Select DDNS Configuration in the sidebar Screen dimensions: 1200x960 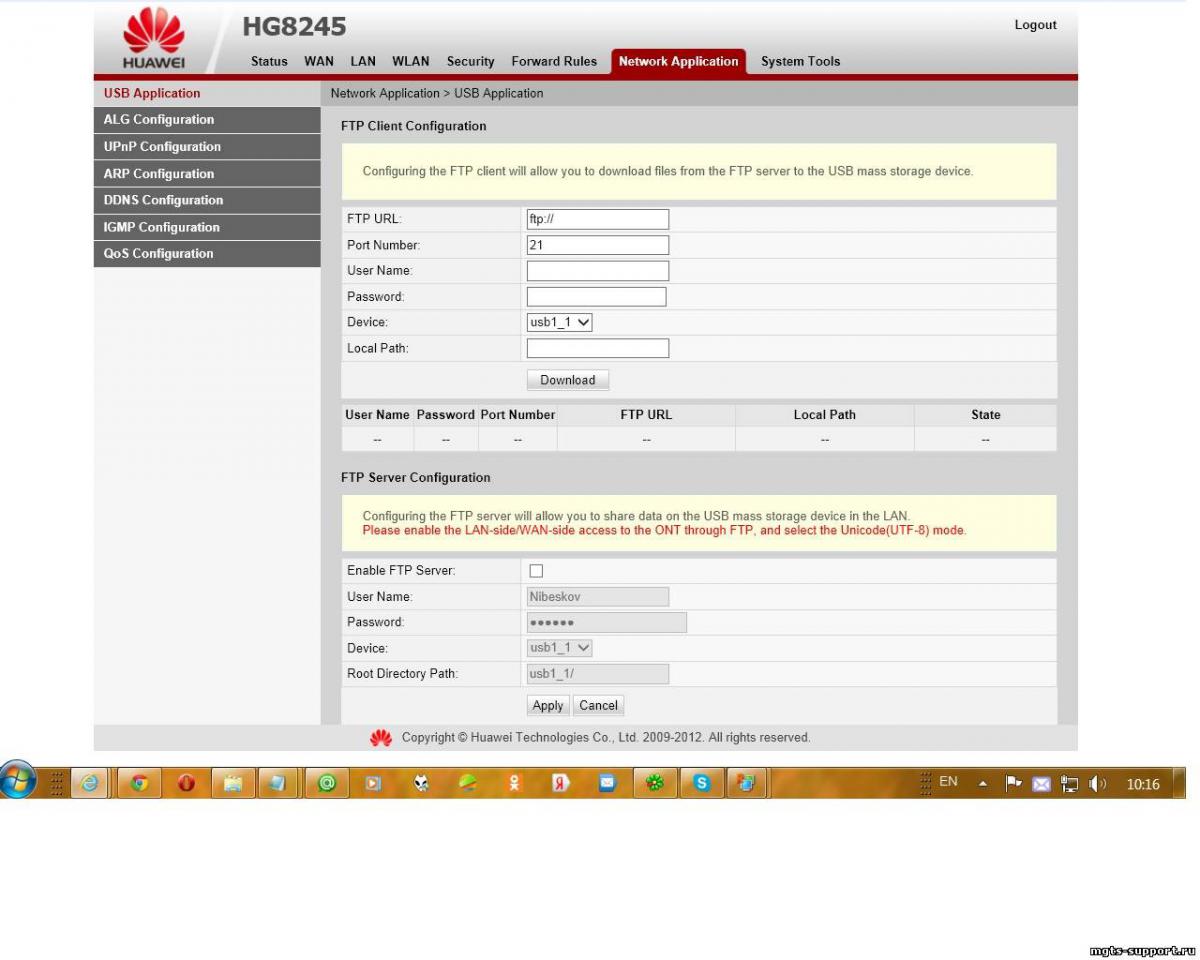[x=164, y=200]
